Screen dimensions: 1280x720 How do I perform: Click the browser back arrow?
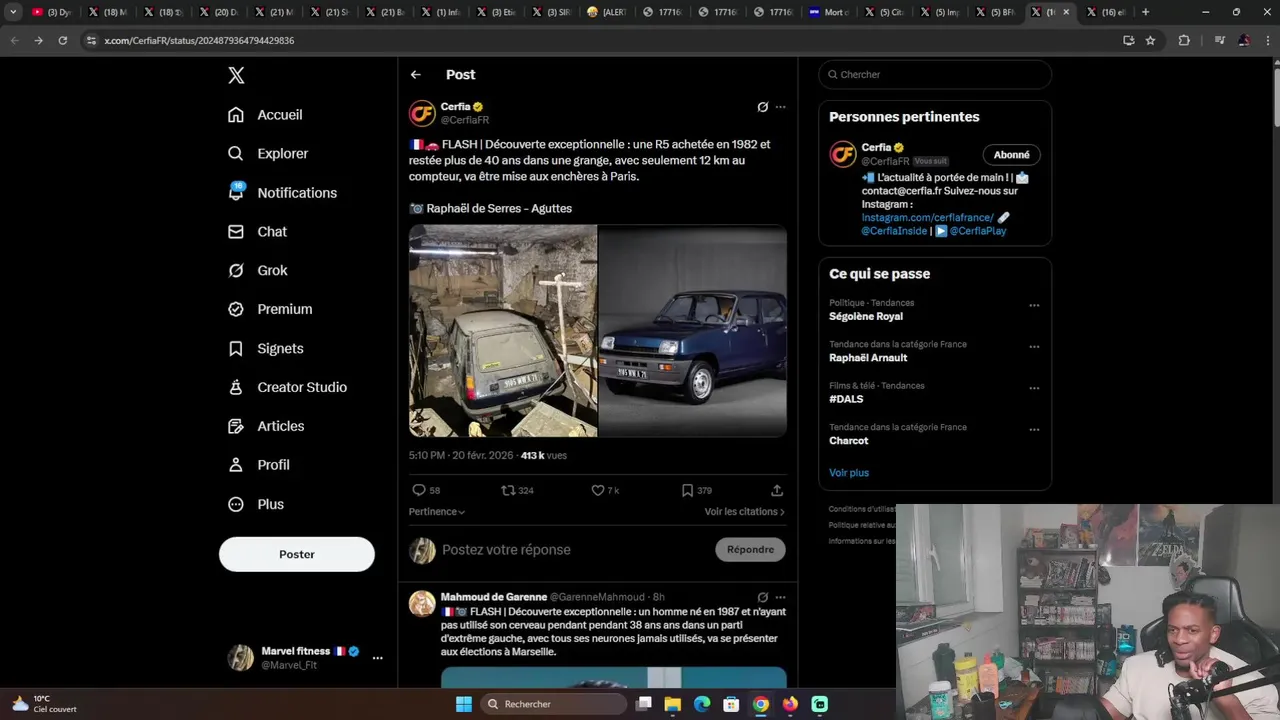(x=14, y=40)
